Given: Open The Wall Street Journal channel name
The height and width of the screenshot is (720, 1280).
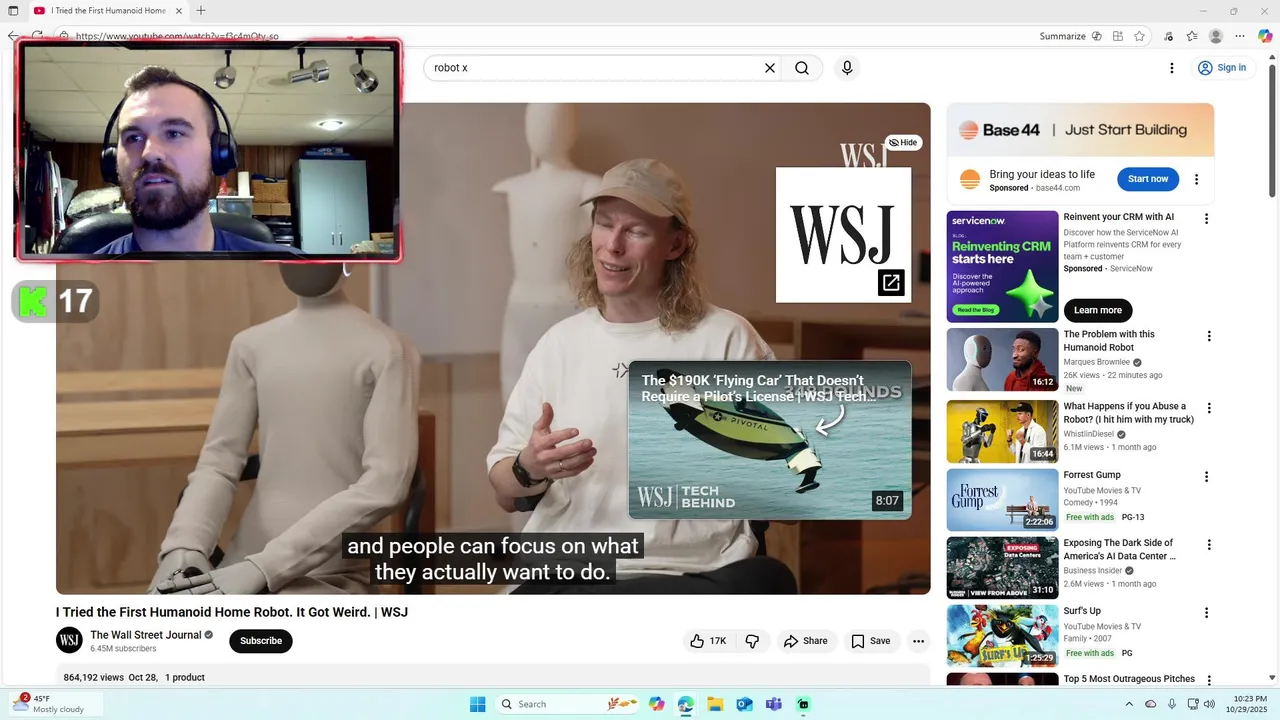Looking at the screenshot, I should click(146, 635).
